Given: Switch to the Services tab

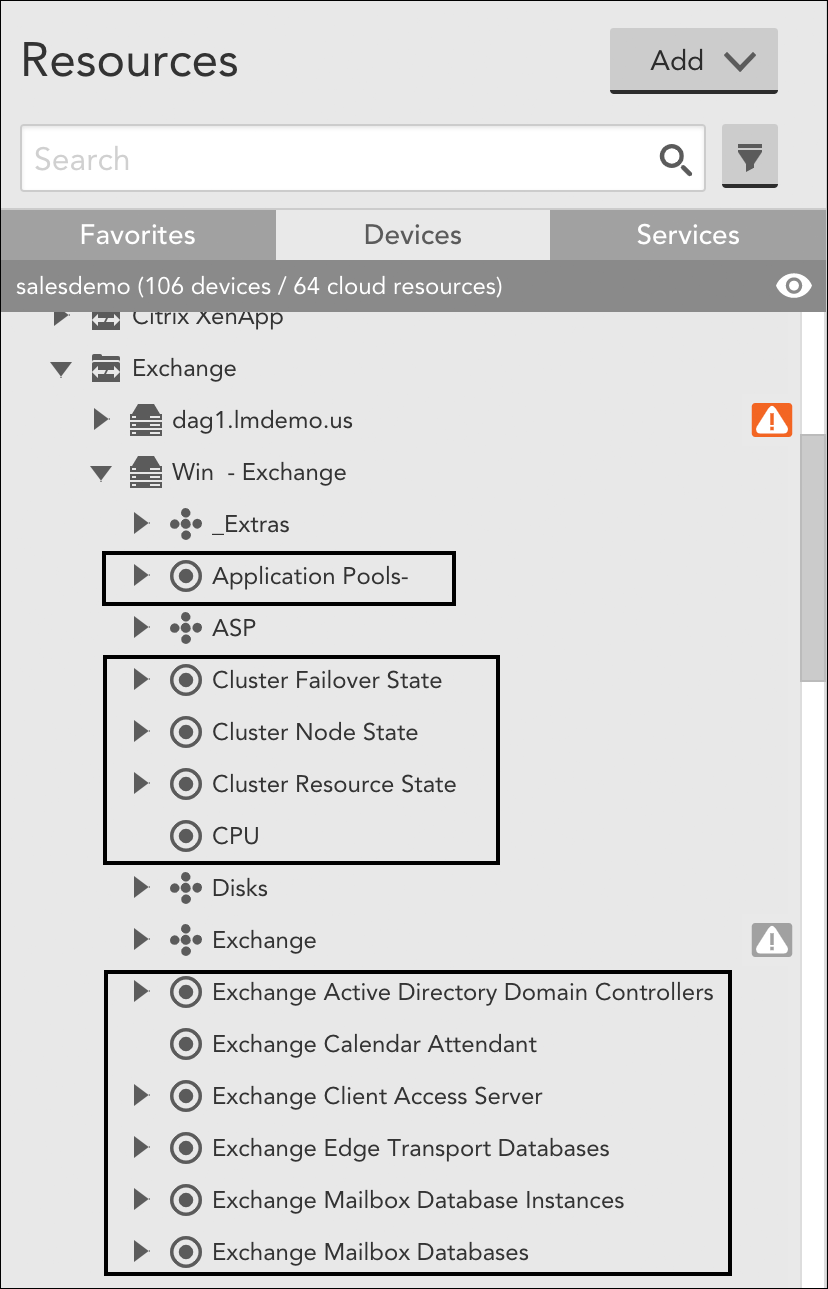Looking at the screenshot, I should 688,235.
